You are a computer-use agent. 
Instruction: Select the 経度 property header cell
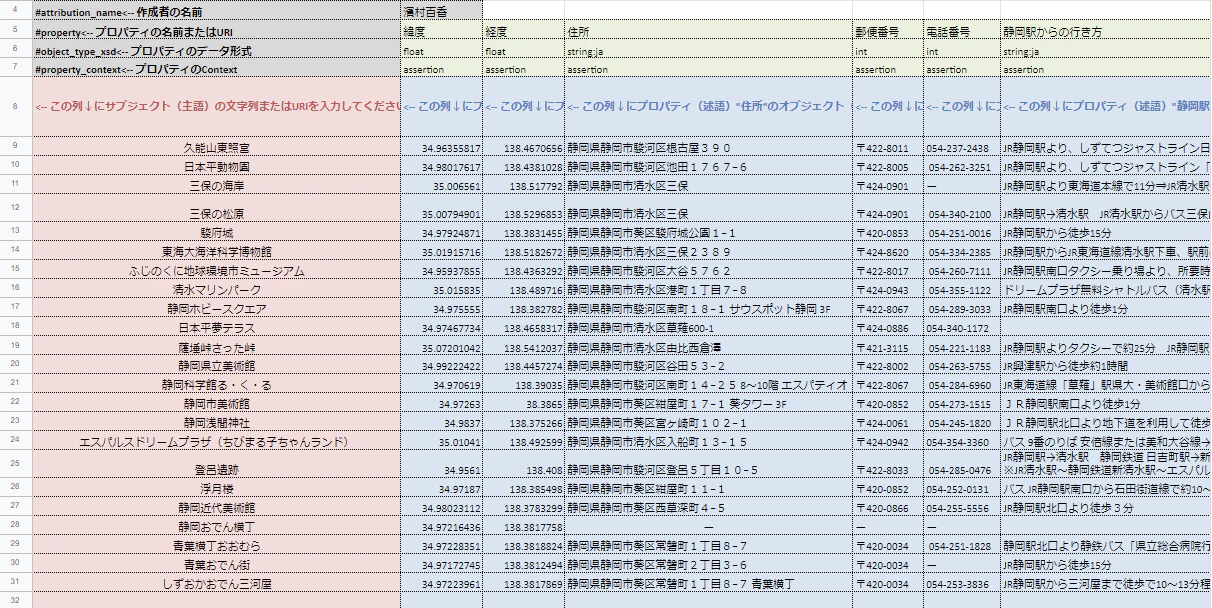click(x=523, y=32)
